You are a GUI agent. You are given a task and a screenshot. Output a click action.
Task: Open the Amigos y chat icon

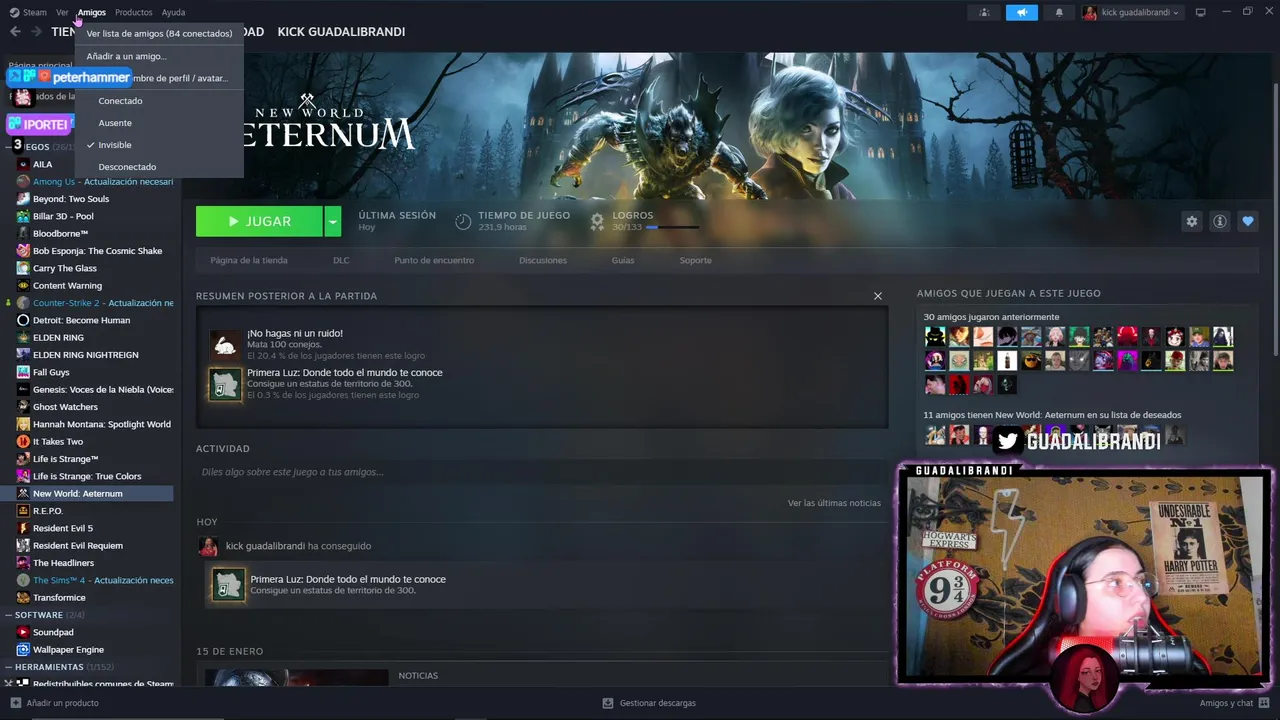pos(1264,703)
